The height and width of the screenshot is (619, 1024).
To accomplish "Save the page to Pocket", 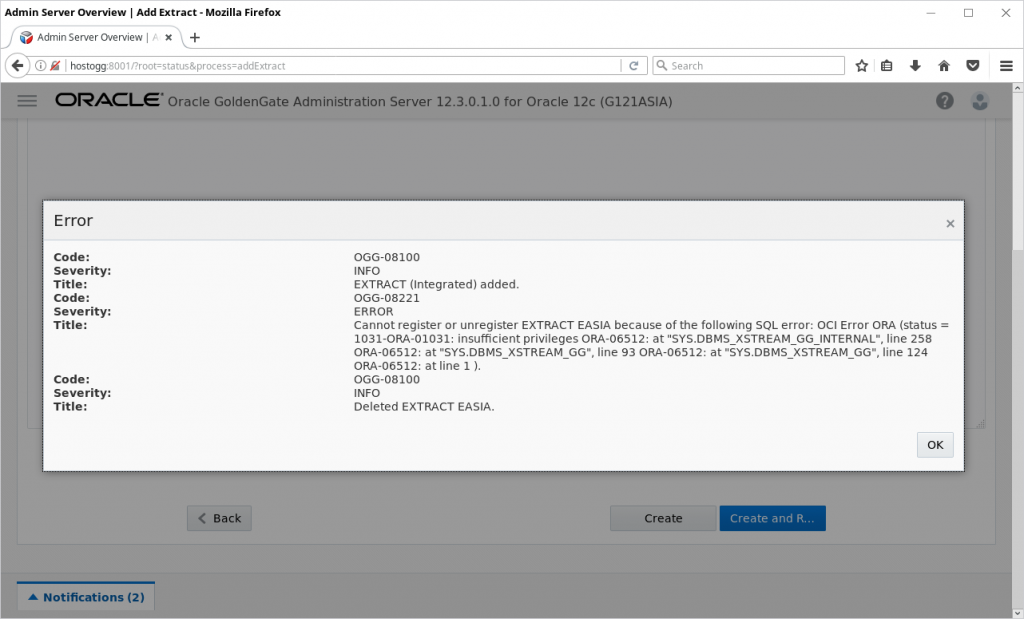I will tap(972, 65).
